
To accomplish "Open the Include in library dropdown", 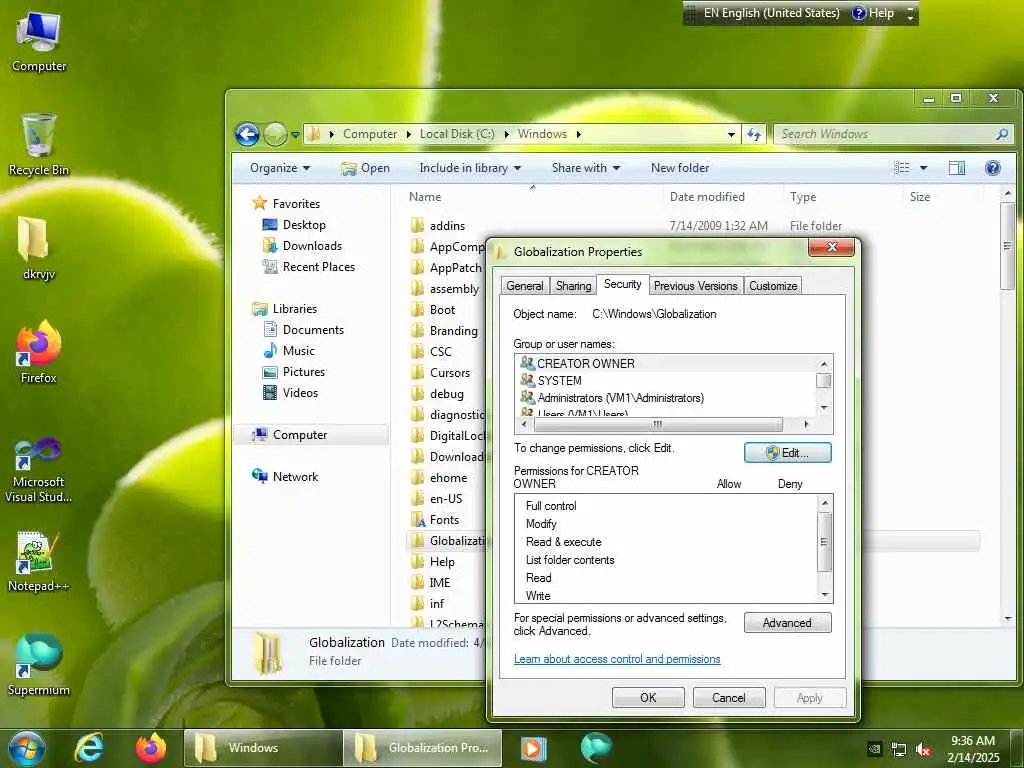I will [470, 168].
